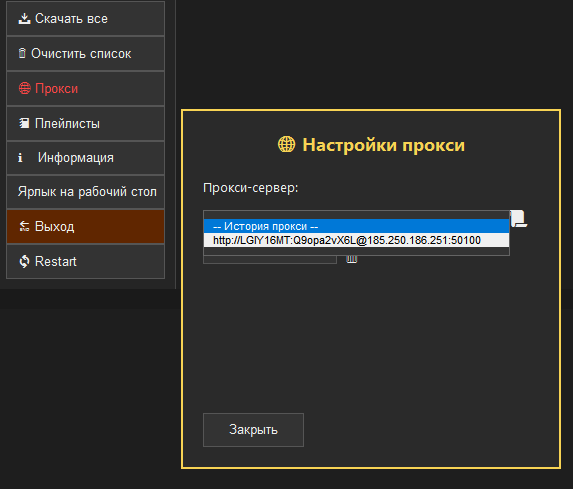Click the Настройки прокси heading text
The height and width of the screenshot is (489, 573).
(384, 145)
